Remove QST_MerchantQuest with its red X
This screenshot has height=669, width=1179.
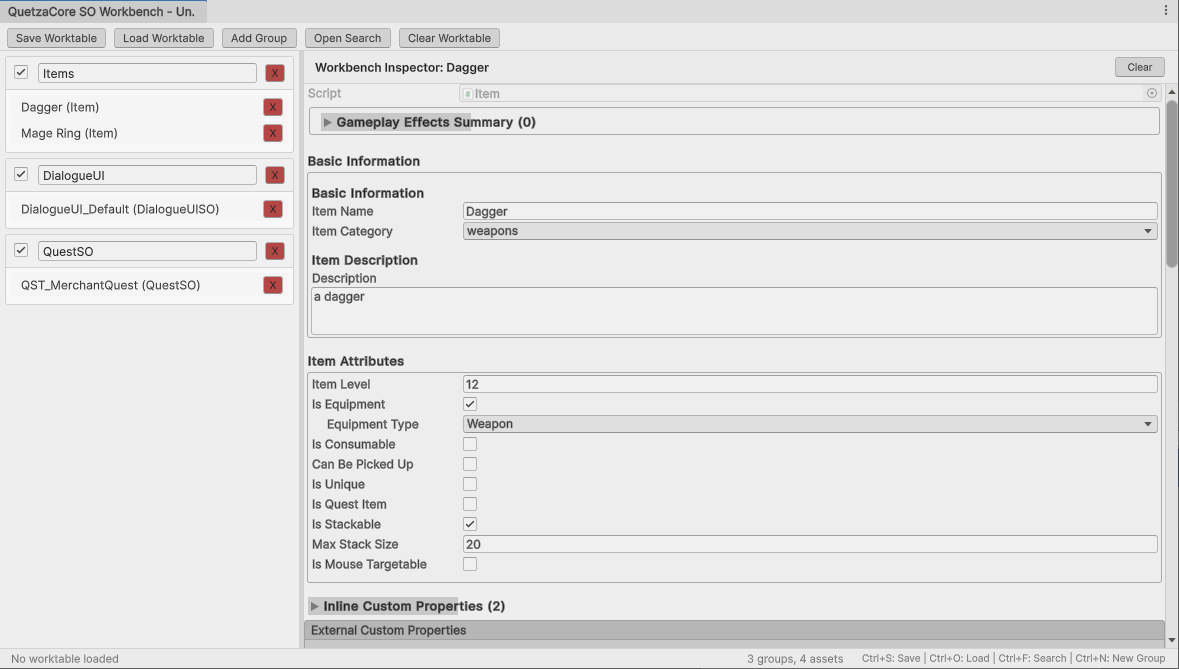(272, 285)
